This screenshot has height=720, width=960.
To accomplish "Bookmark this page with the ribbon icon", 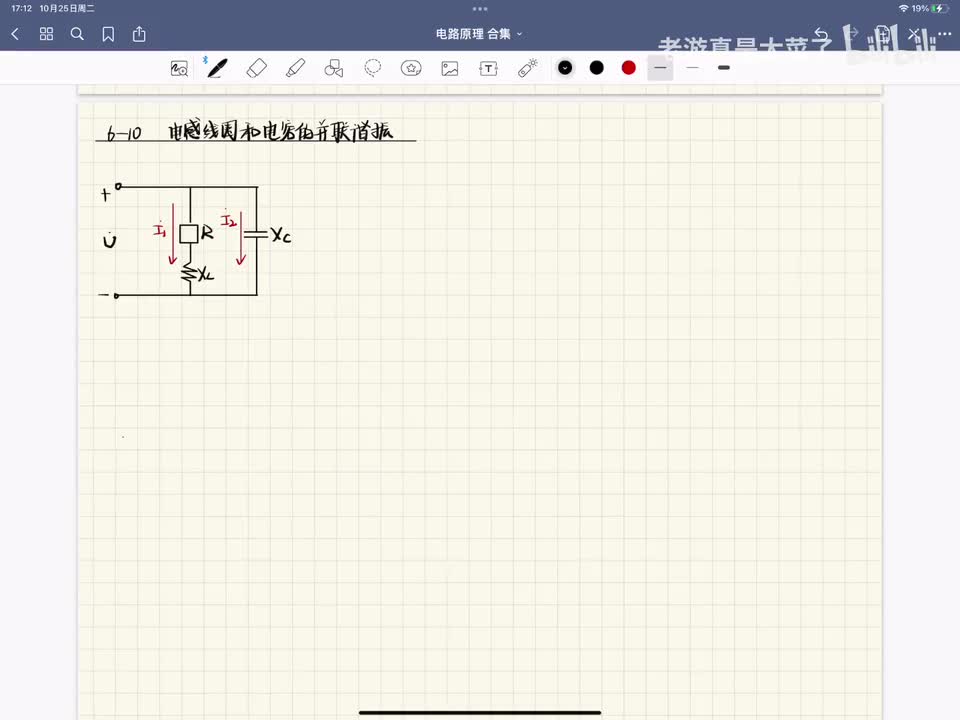I will click(108, 34).
